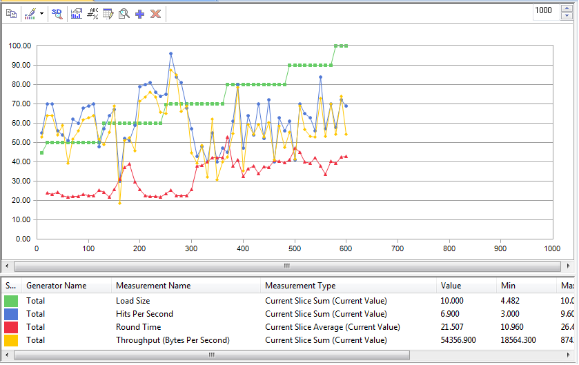Select the Hits Per Second row
579x365 pixels.
point(289,314)
